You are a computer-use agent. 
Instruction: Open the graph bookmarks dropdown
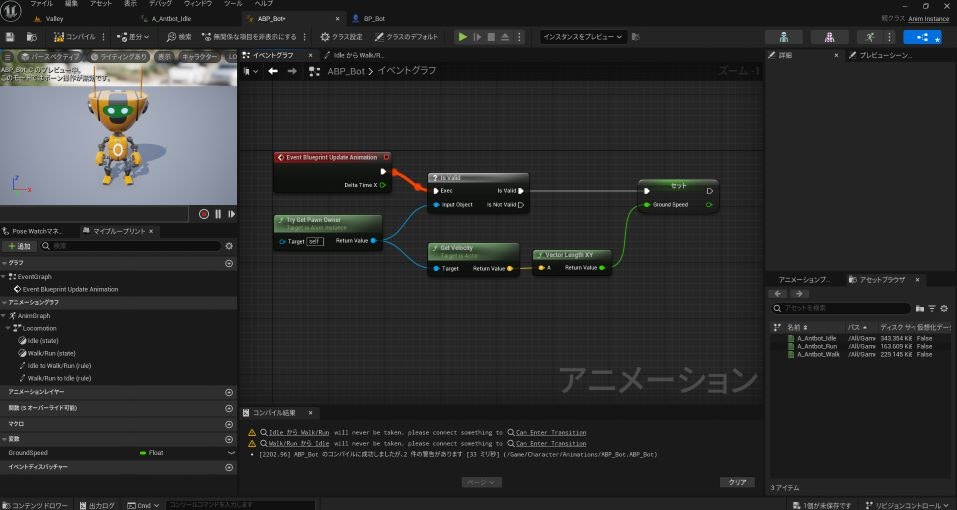(250, 71)
